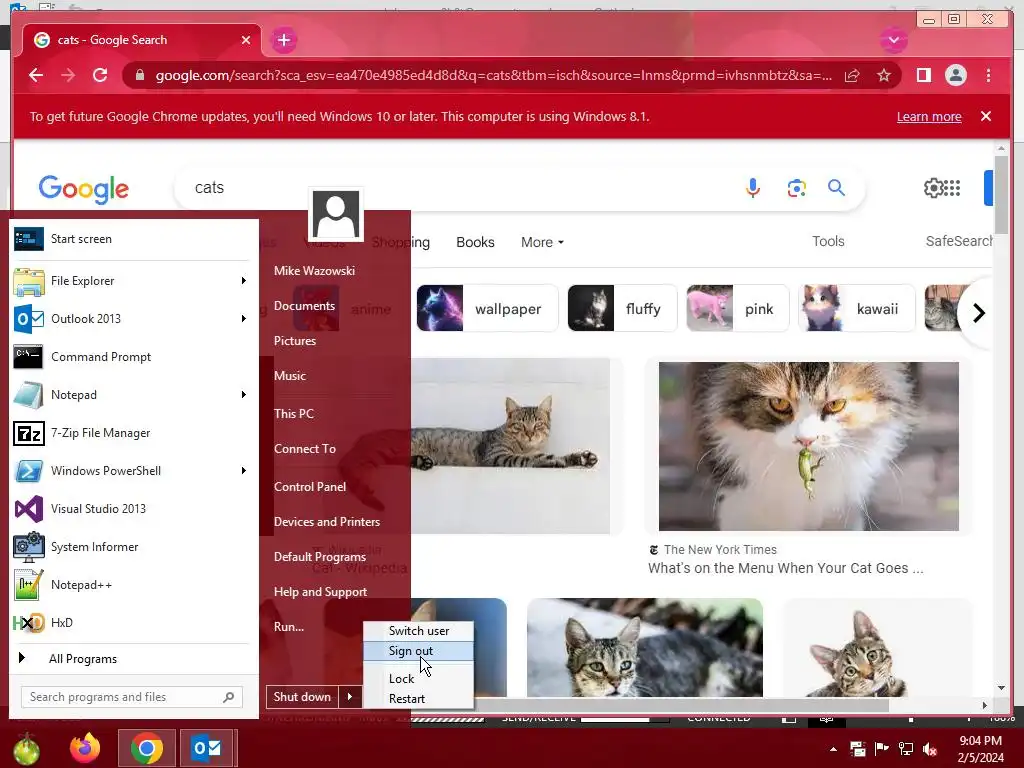The image size is (1024, 768).
Task: Choose Sign out from power menu
Action: click(419, 651)
